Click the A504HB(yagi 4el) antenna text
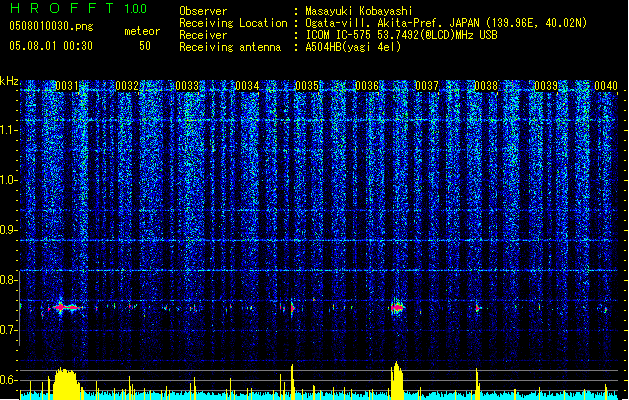 coord(353,47)
